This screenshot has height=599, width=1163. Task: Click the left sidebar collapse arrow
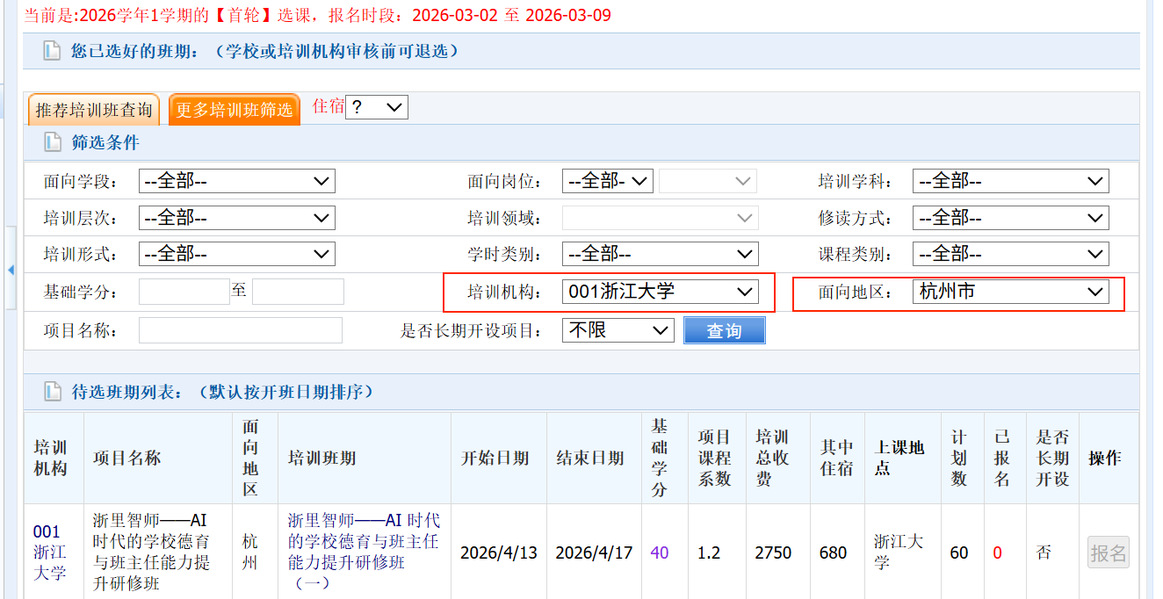pyautogui.click(x=10, y=271)
